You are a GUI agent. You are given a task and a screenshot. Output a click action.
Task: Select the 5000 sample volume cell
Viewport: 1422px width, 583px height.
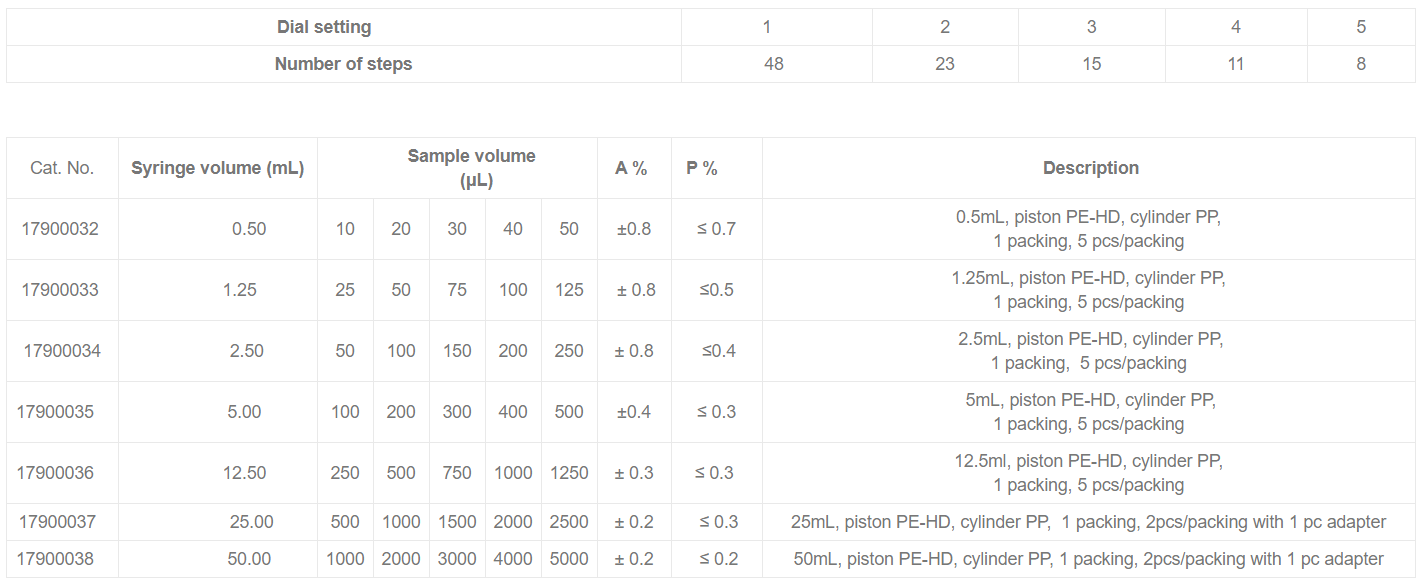(569, 559)
